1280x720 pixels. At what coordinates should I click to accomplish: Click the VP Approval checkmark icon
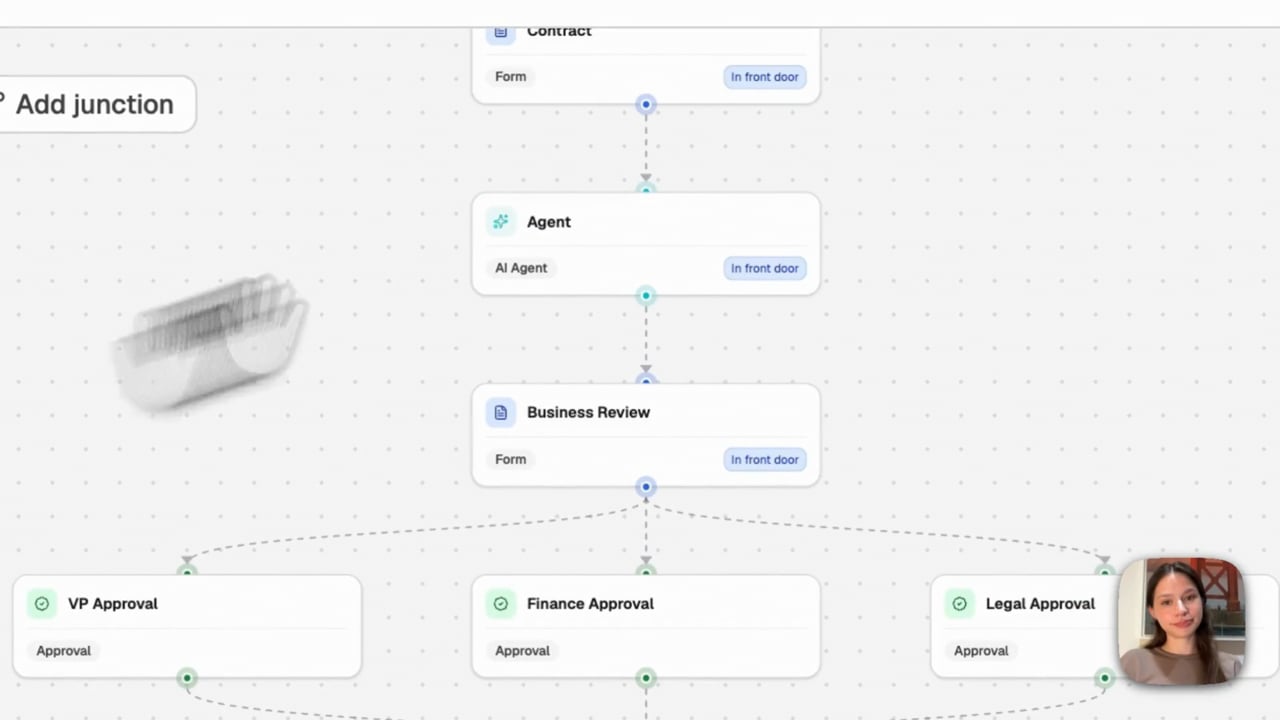click(42, 604)
